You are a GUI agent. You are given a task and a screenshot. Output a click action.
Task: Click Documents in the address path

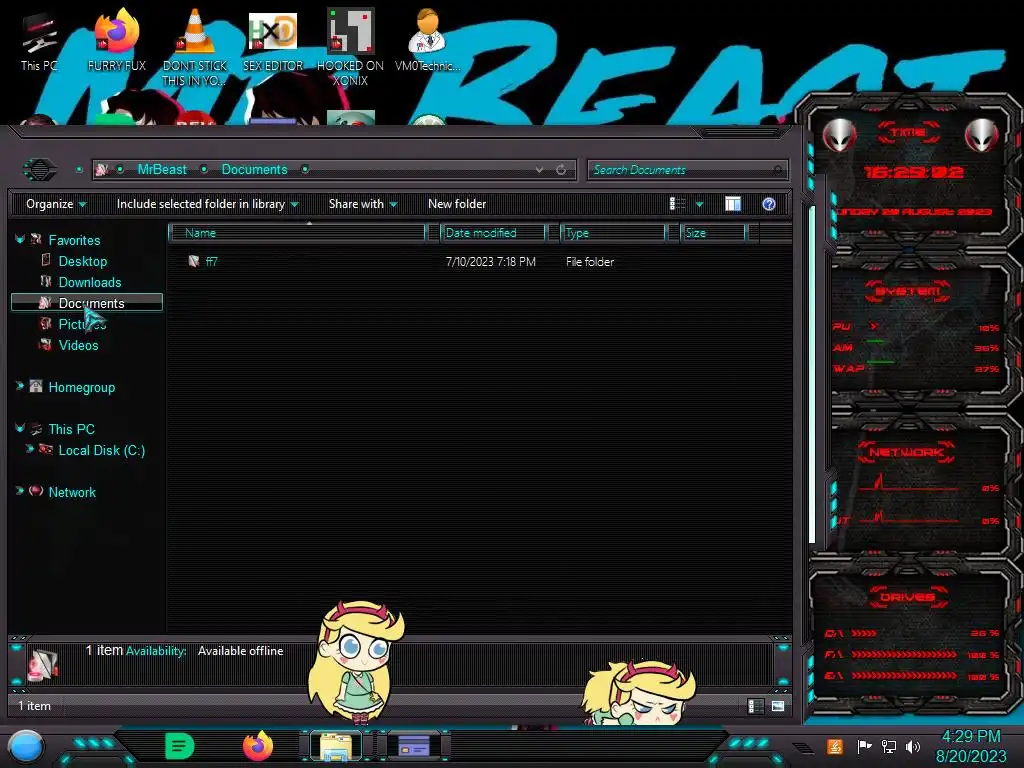pyautogui.click(x=254, y=170)
